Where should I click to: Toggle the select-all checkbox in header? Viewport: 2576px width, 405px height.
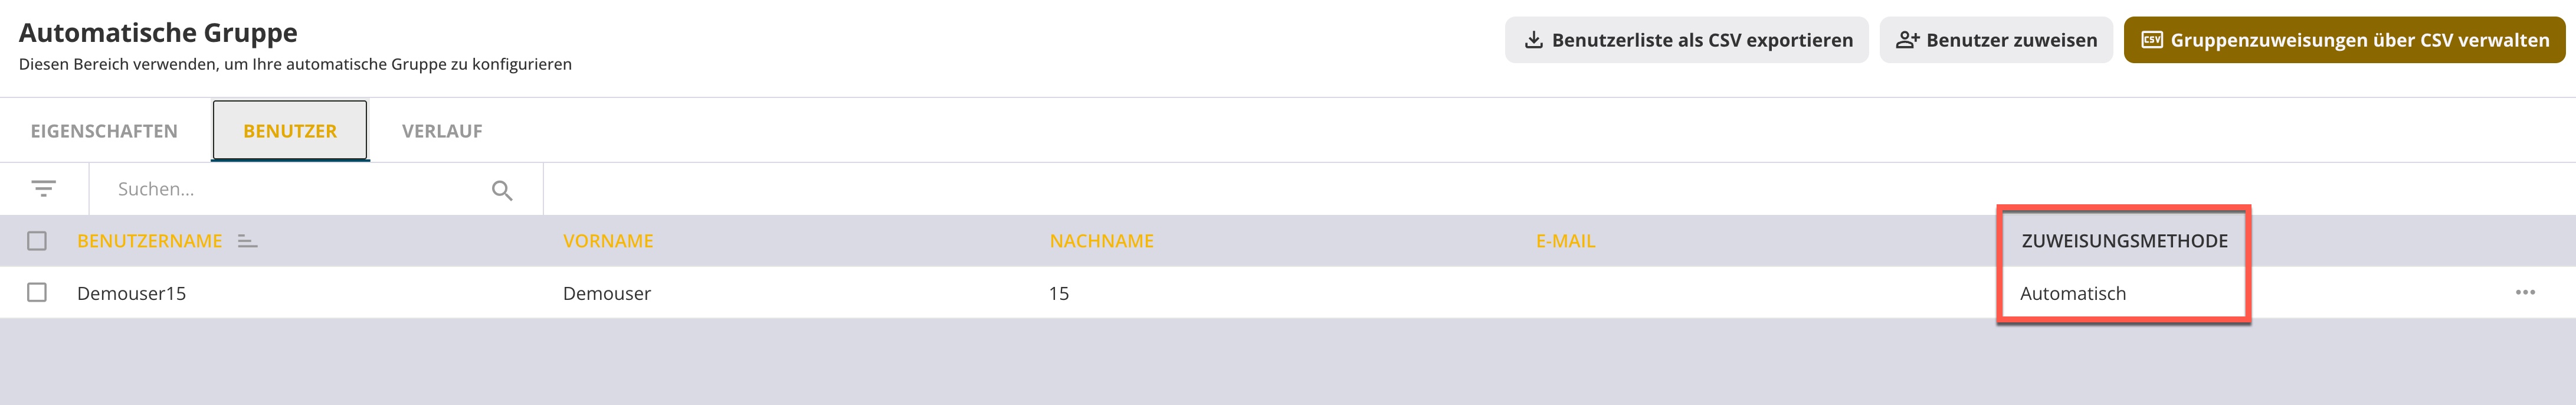coord(37,241)
